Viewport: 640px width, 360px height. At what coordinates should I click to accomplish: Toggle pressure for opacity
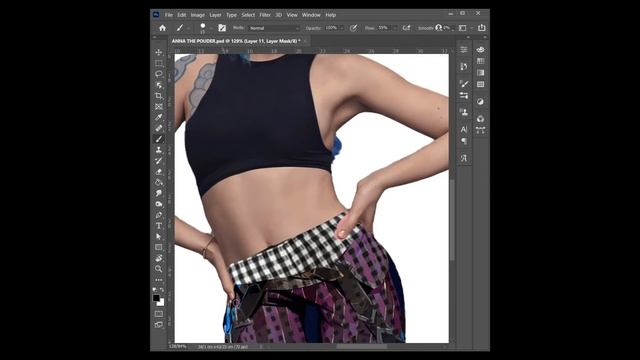(353, 28)
